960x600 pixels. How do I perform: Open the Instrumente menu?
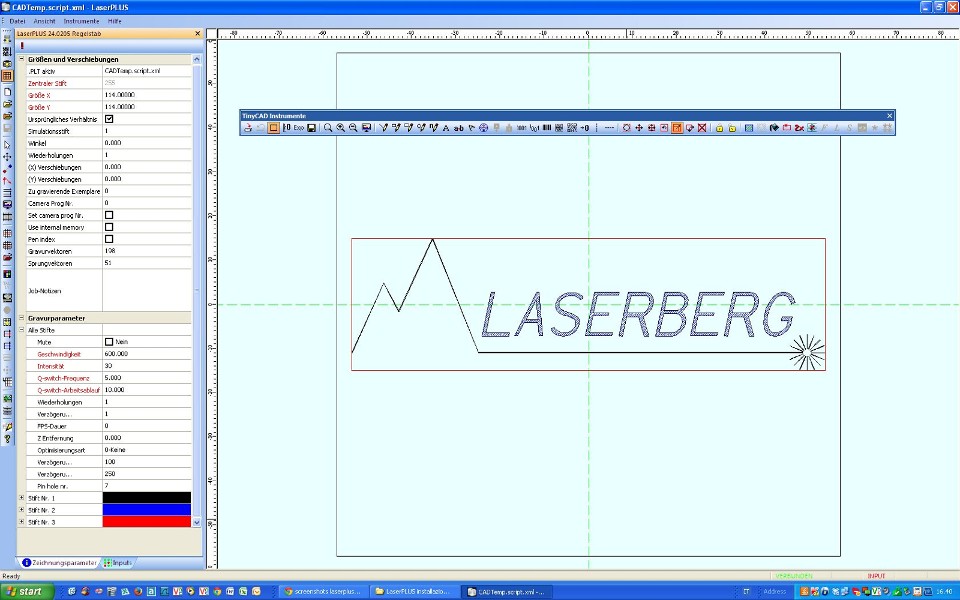pos(81,21)
